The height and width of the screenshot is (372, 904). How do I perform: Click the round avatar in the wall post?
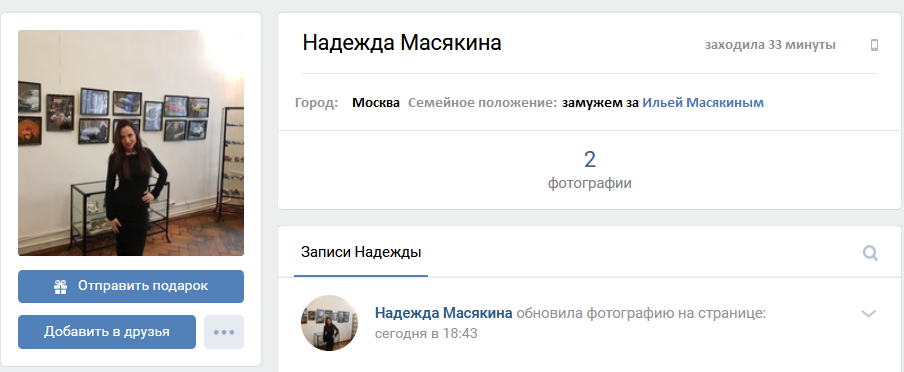pos(329,323)
